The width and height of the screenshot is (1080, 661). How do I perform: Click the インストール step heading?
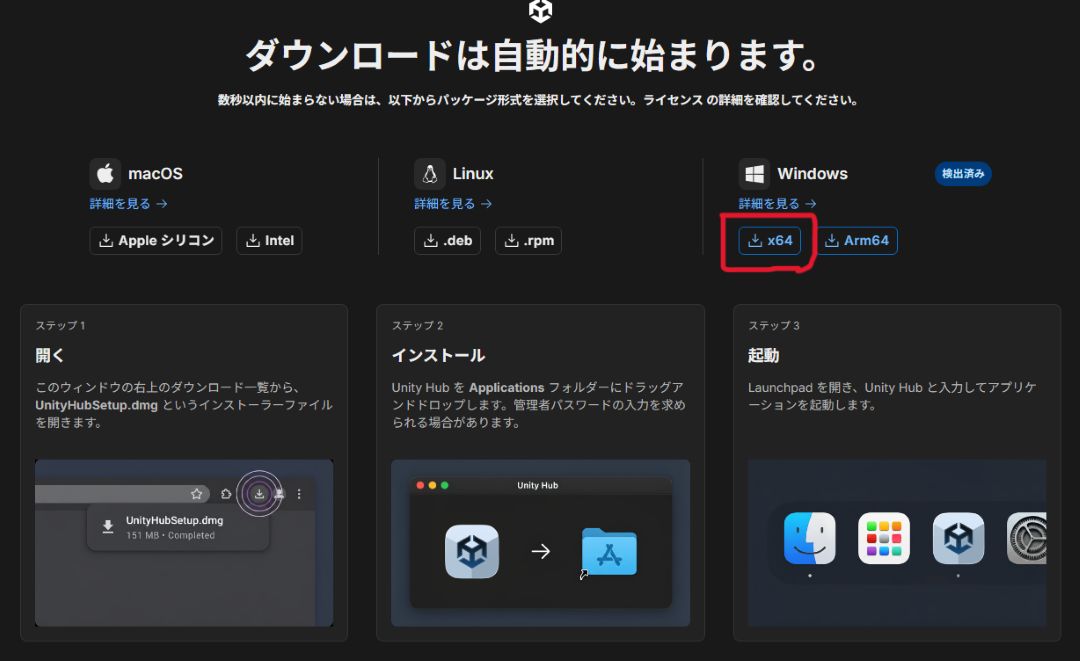tap(438, 355)
